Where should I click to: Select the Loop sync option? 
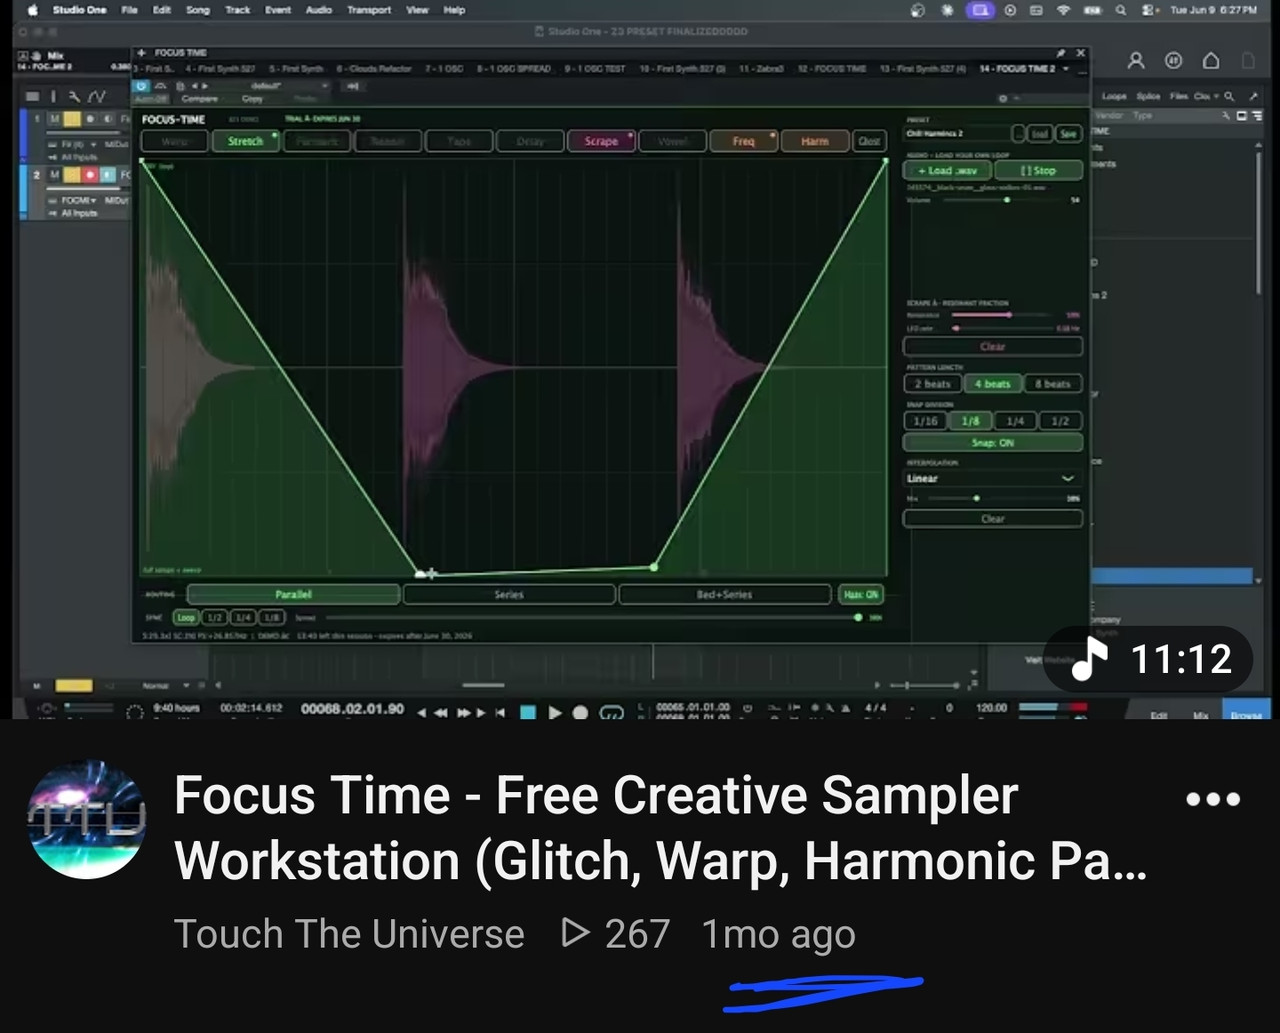point(186,618)
